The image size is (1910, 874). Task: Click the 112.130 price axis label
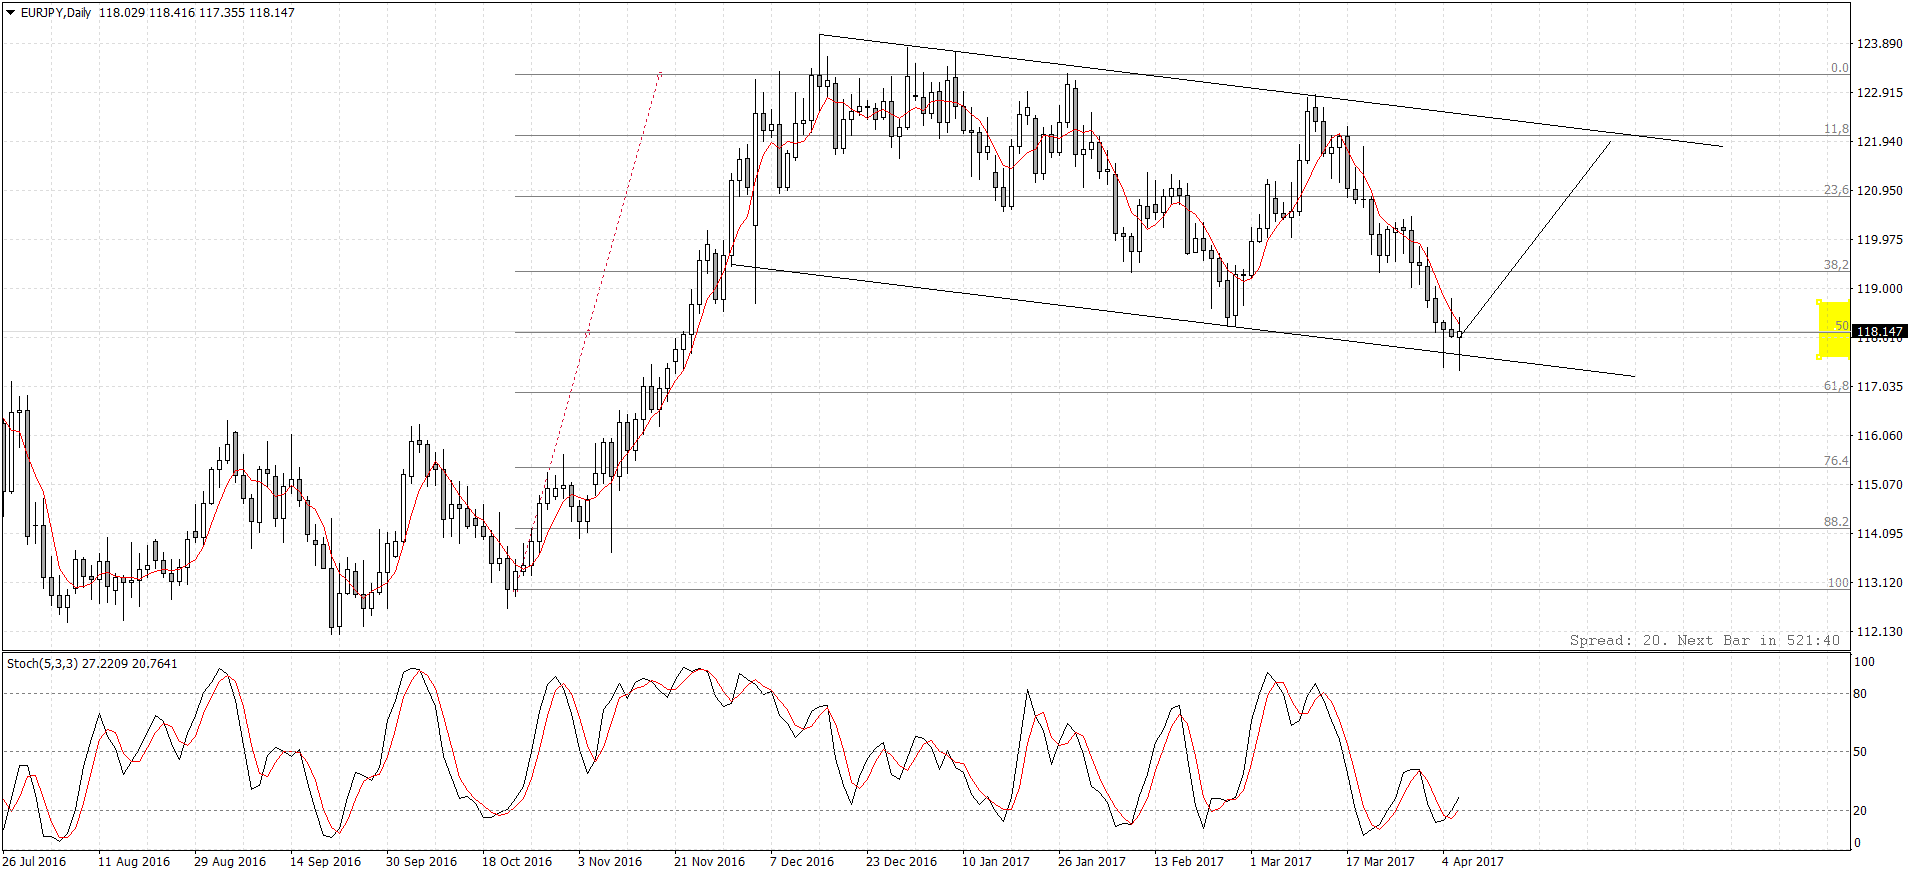(x=1880, y=632)
